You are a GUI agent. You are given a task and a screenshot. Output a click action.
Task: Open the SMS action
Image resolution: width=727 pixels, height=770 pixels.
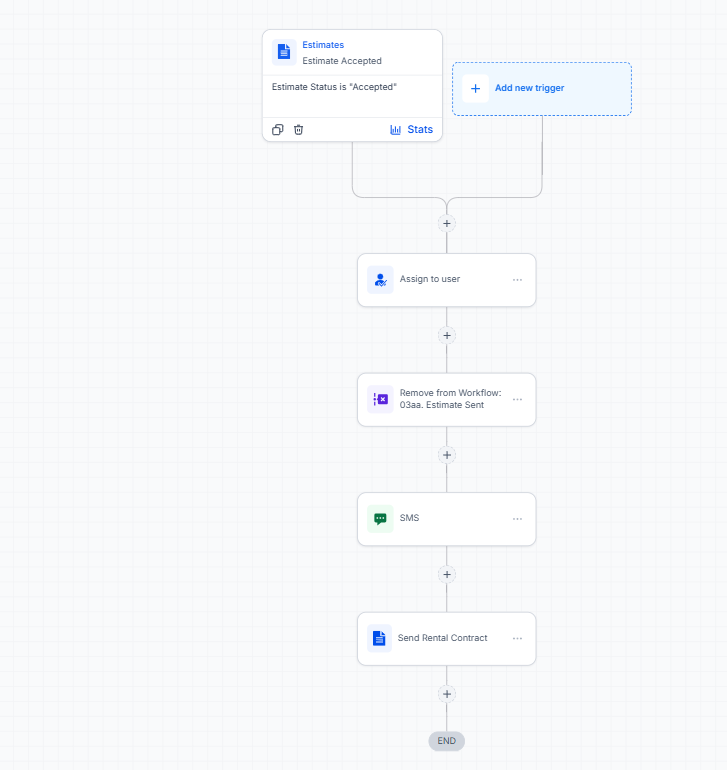(x=447, y=519)
